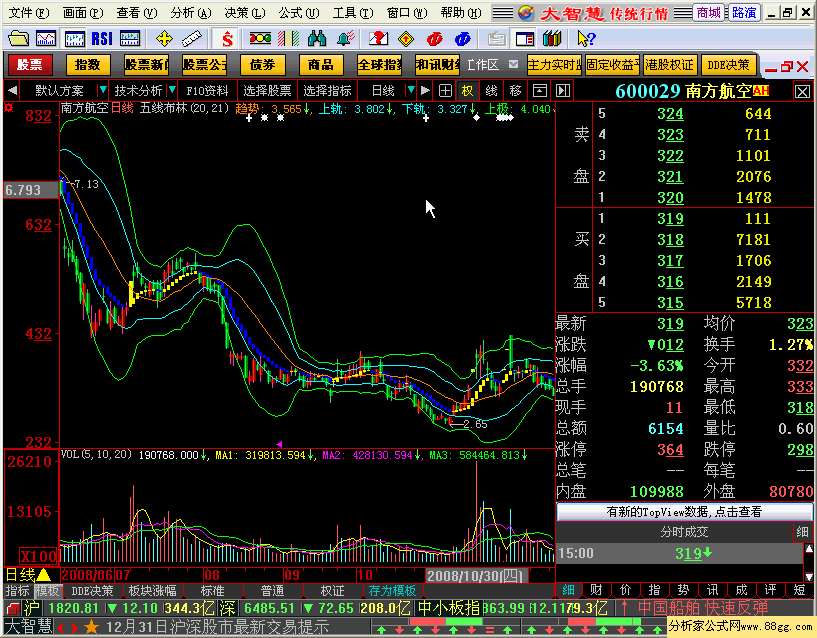Image resolution: width=817 pixels, height=638 pixels.
Task: Click the arrow question mark help icon
Action: click(586, 38)
